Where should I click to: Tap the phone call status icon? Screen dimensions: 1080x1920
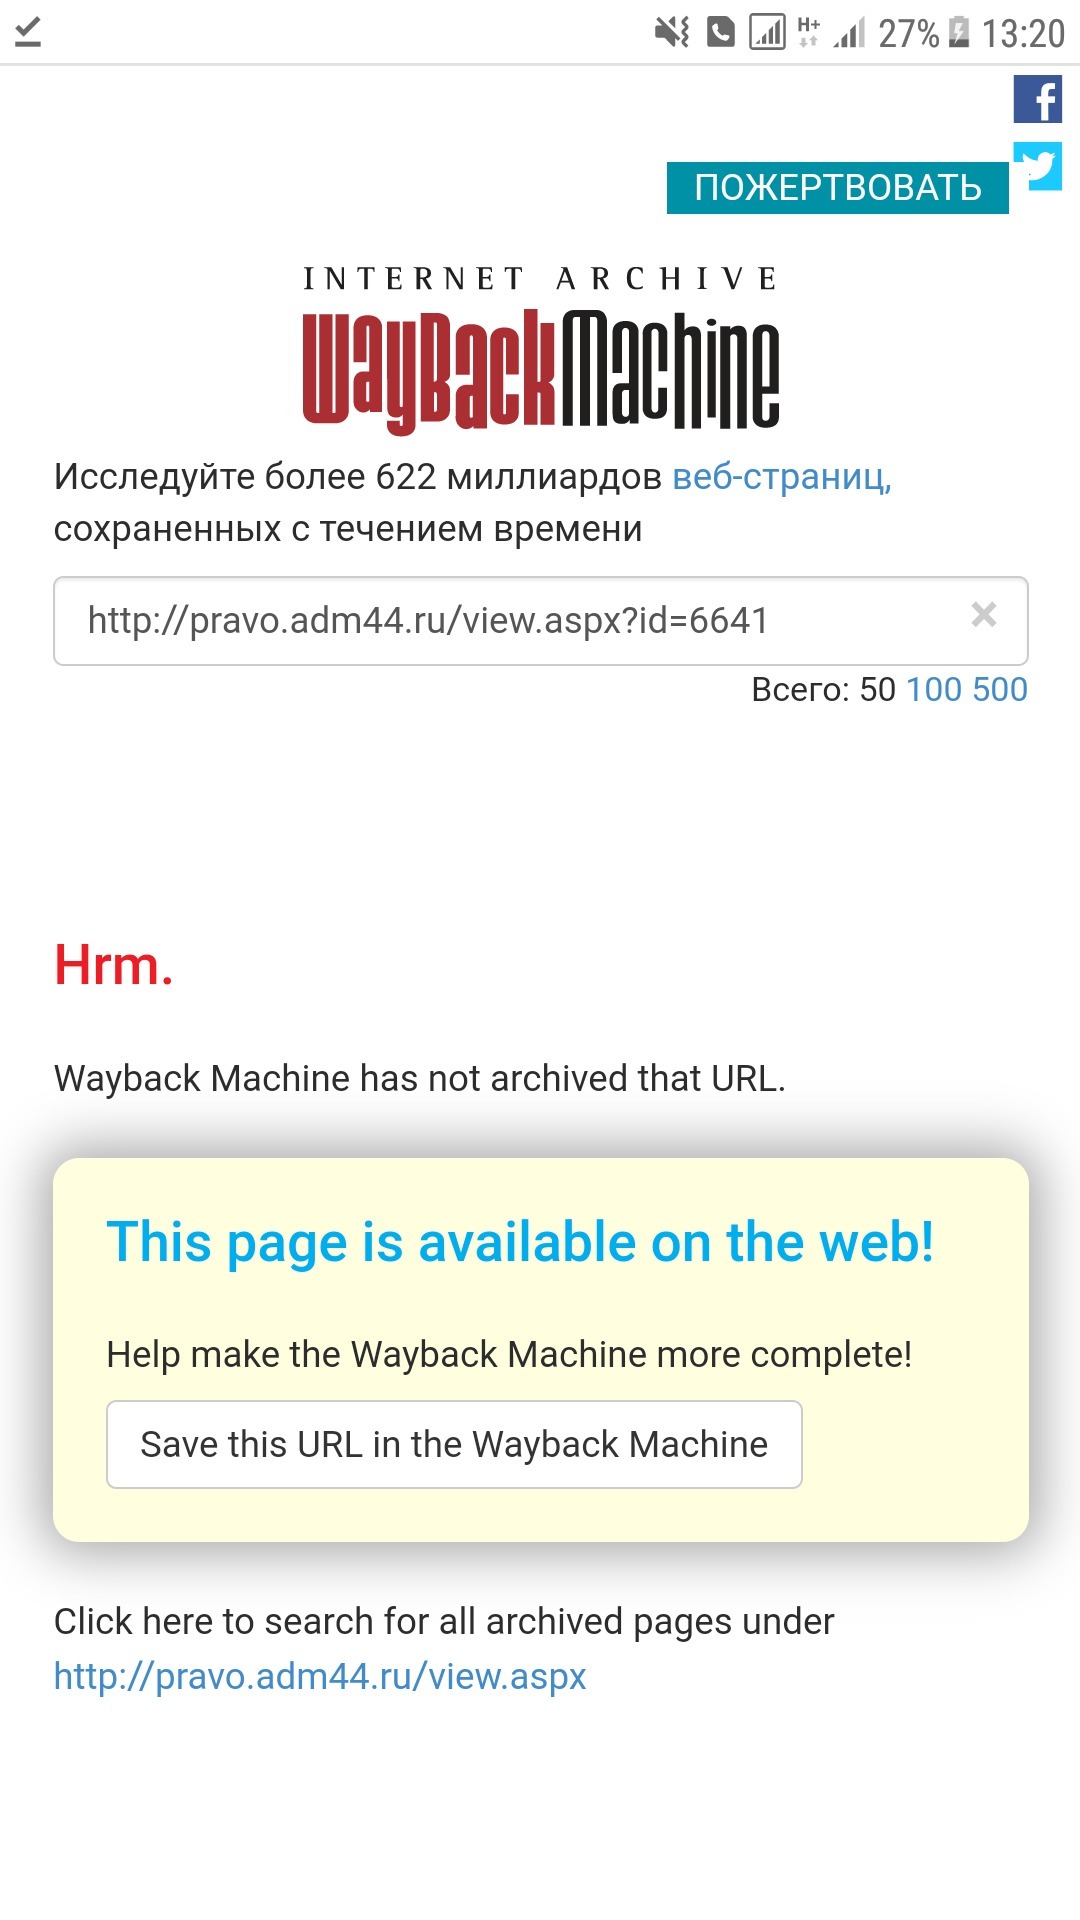point(721,33)
